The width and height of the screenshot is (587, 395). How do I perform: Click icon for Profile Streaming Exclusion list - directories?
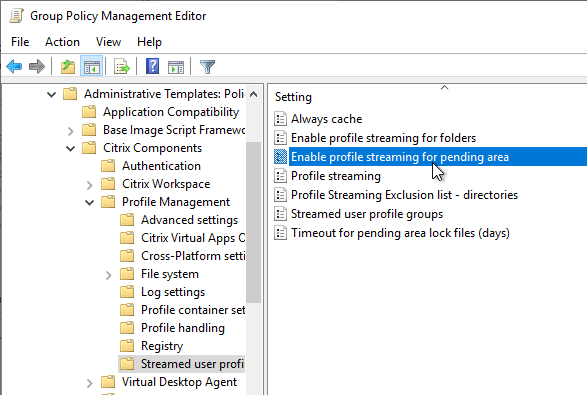point(280,195)
